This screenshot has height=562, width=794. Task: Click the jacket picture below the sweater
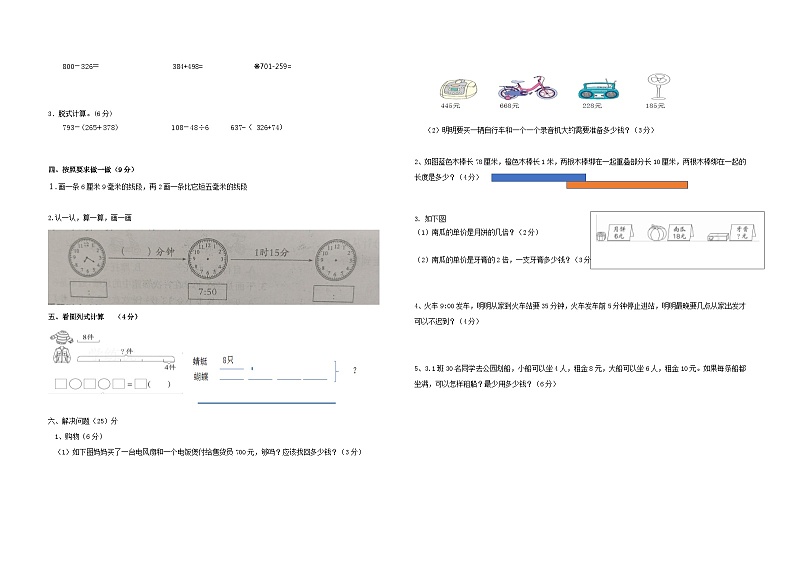(62, 354)
